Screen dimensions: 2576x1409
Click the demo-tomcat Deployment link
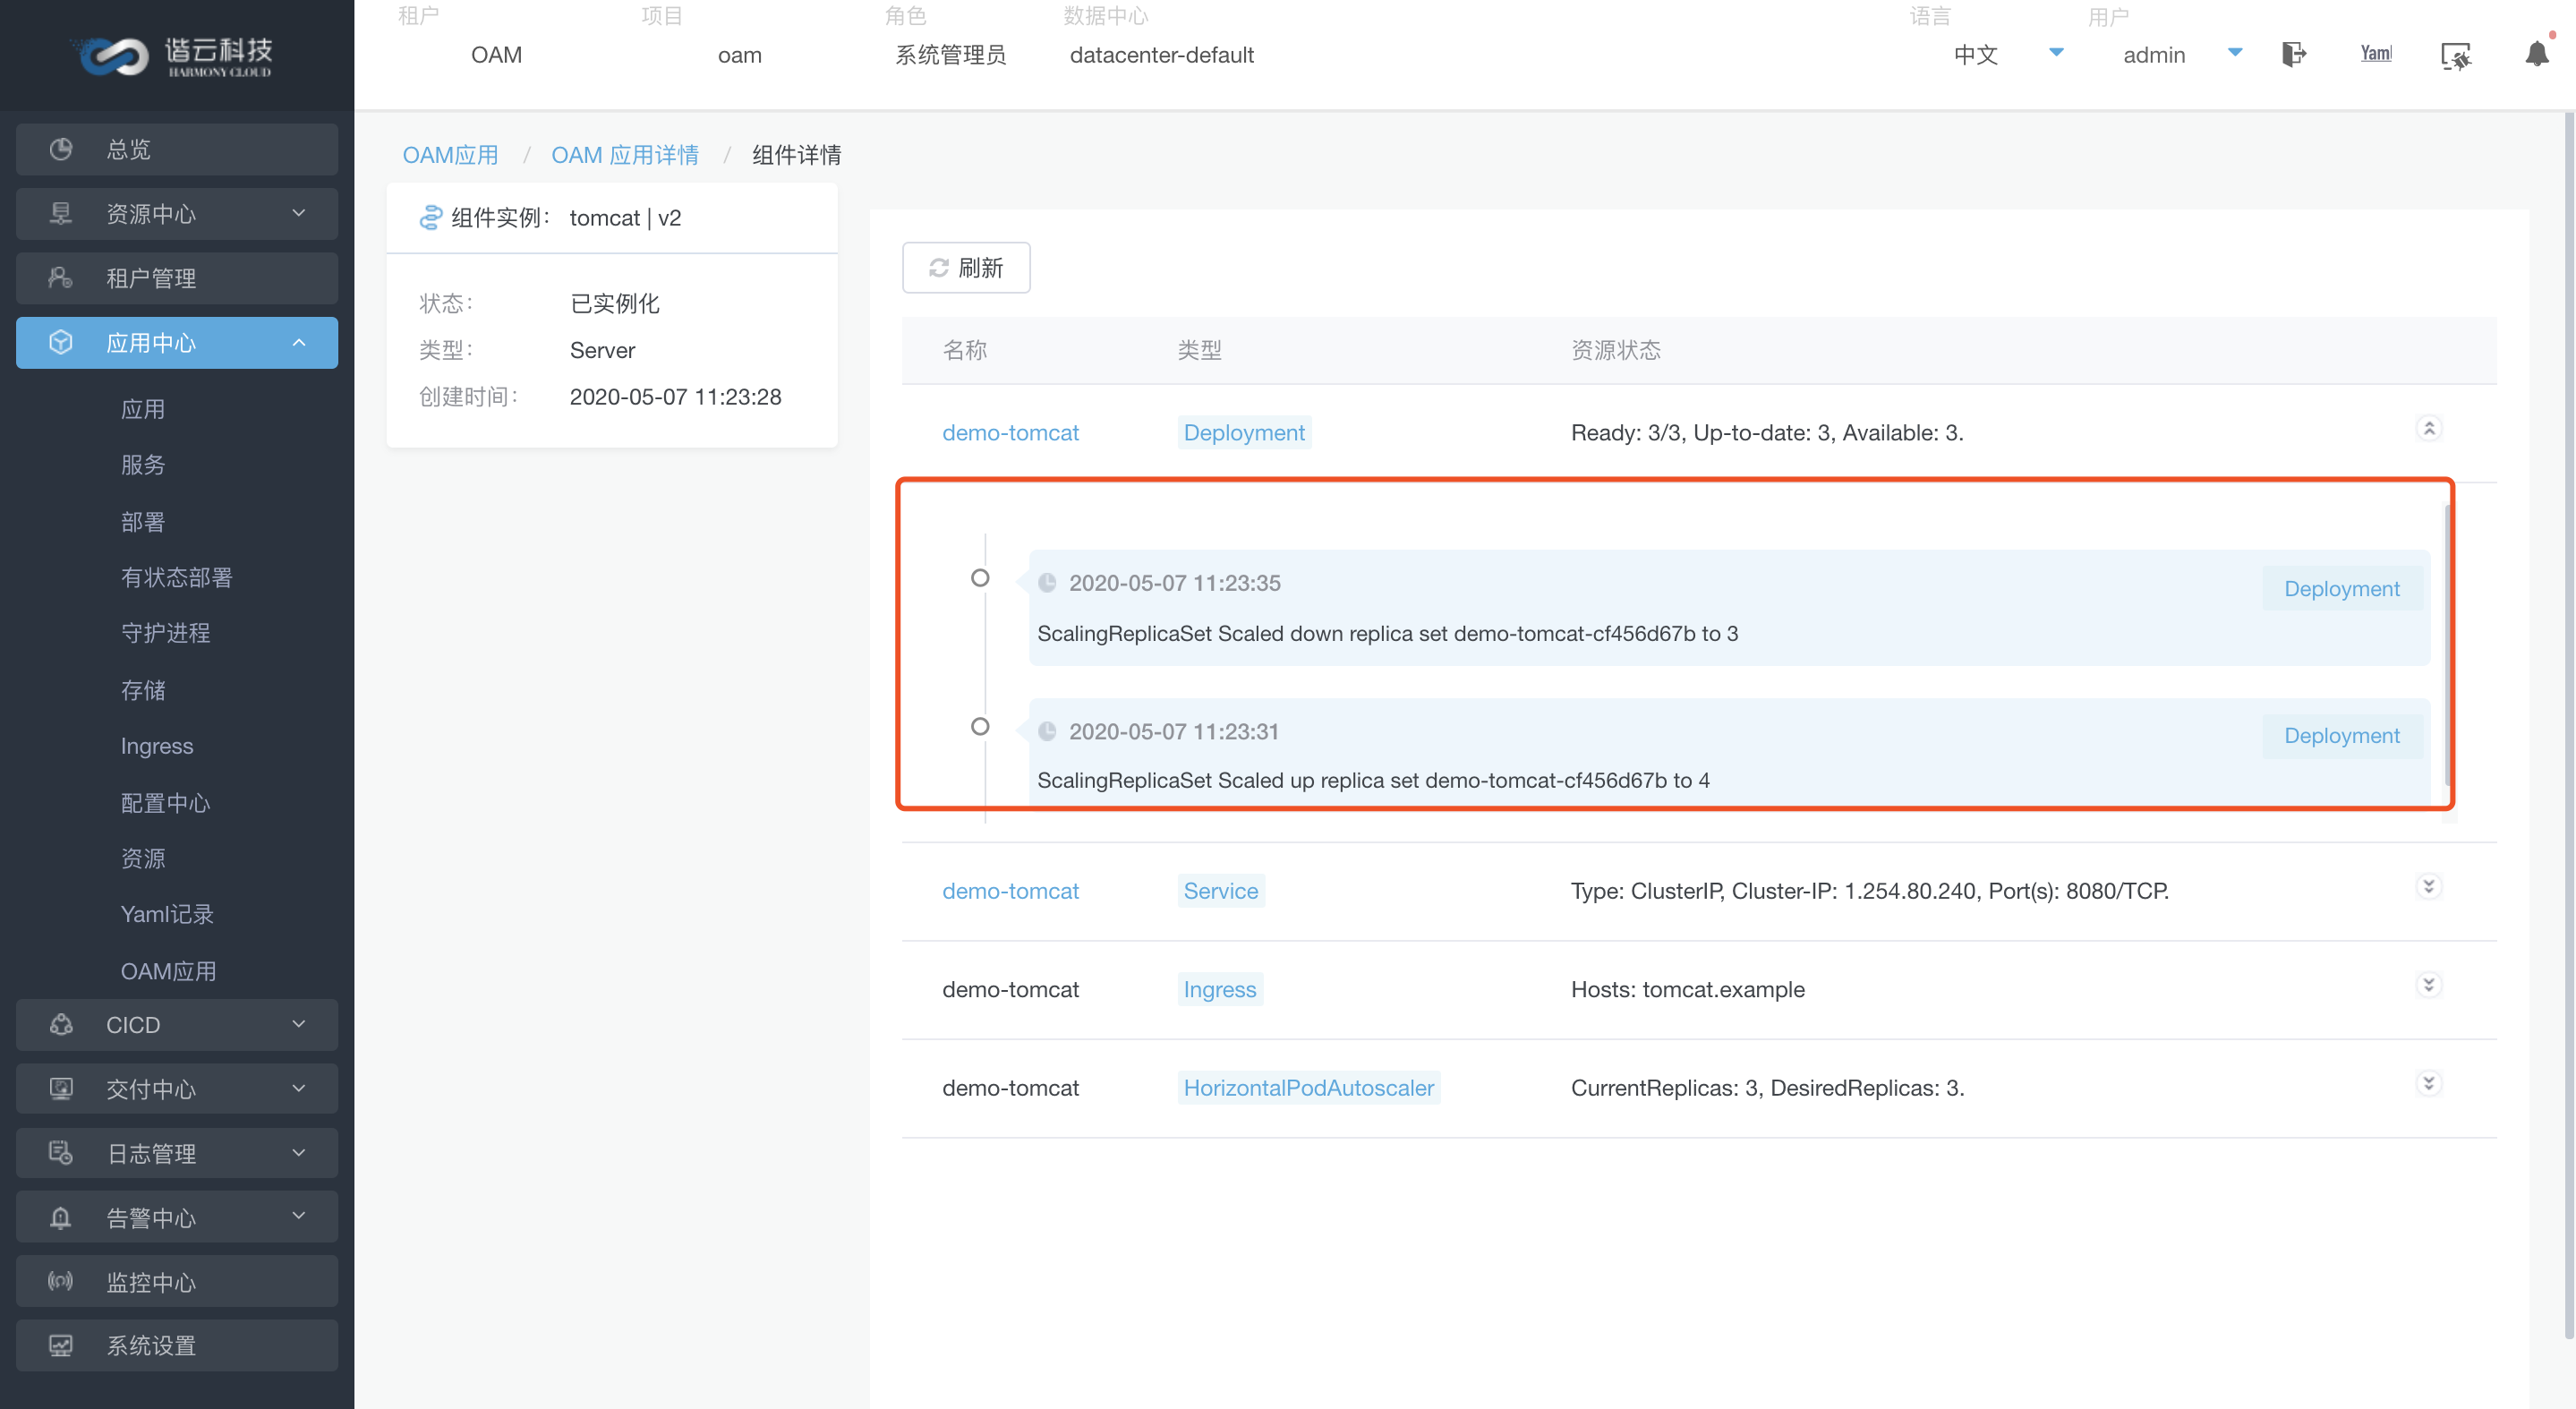tap(1011, 432)
